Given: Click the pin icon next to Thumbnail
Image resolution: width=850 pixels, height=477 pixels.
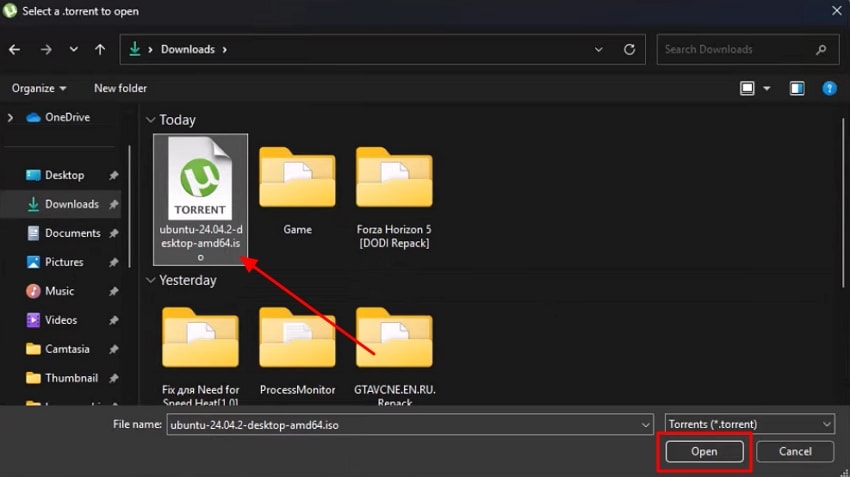Looking at the screenshot, I should [x=113, y=378].
